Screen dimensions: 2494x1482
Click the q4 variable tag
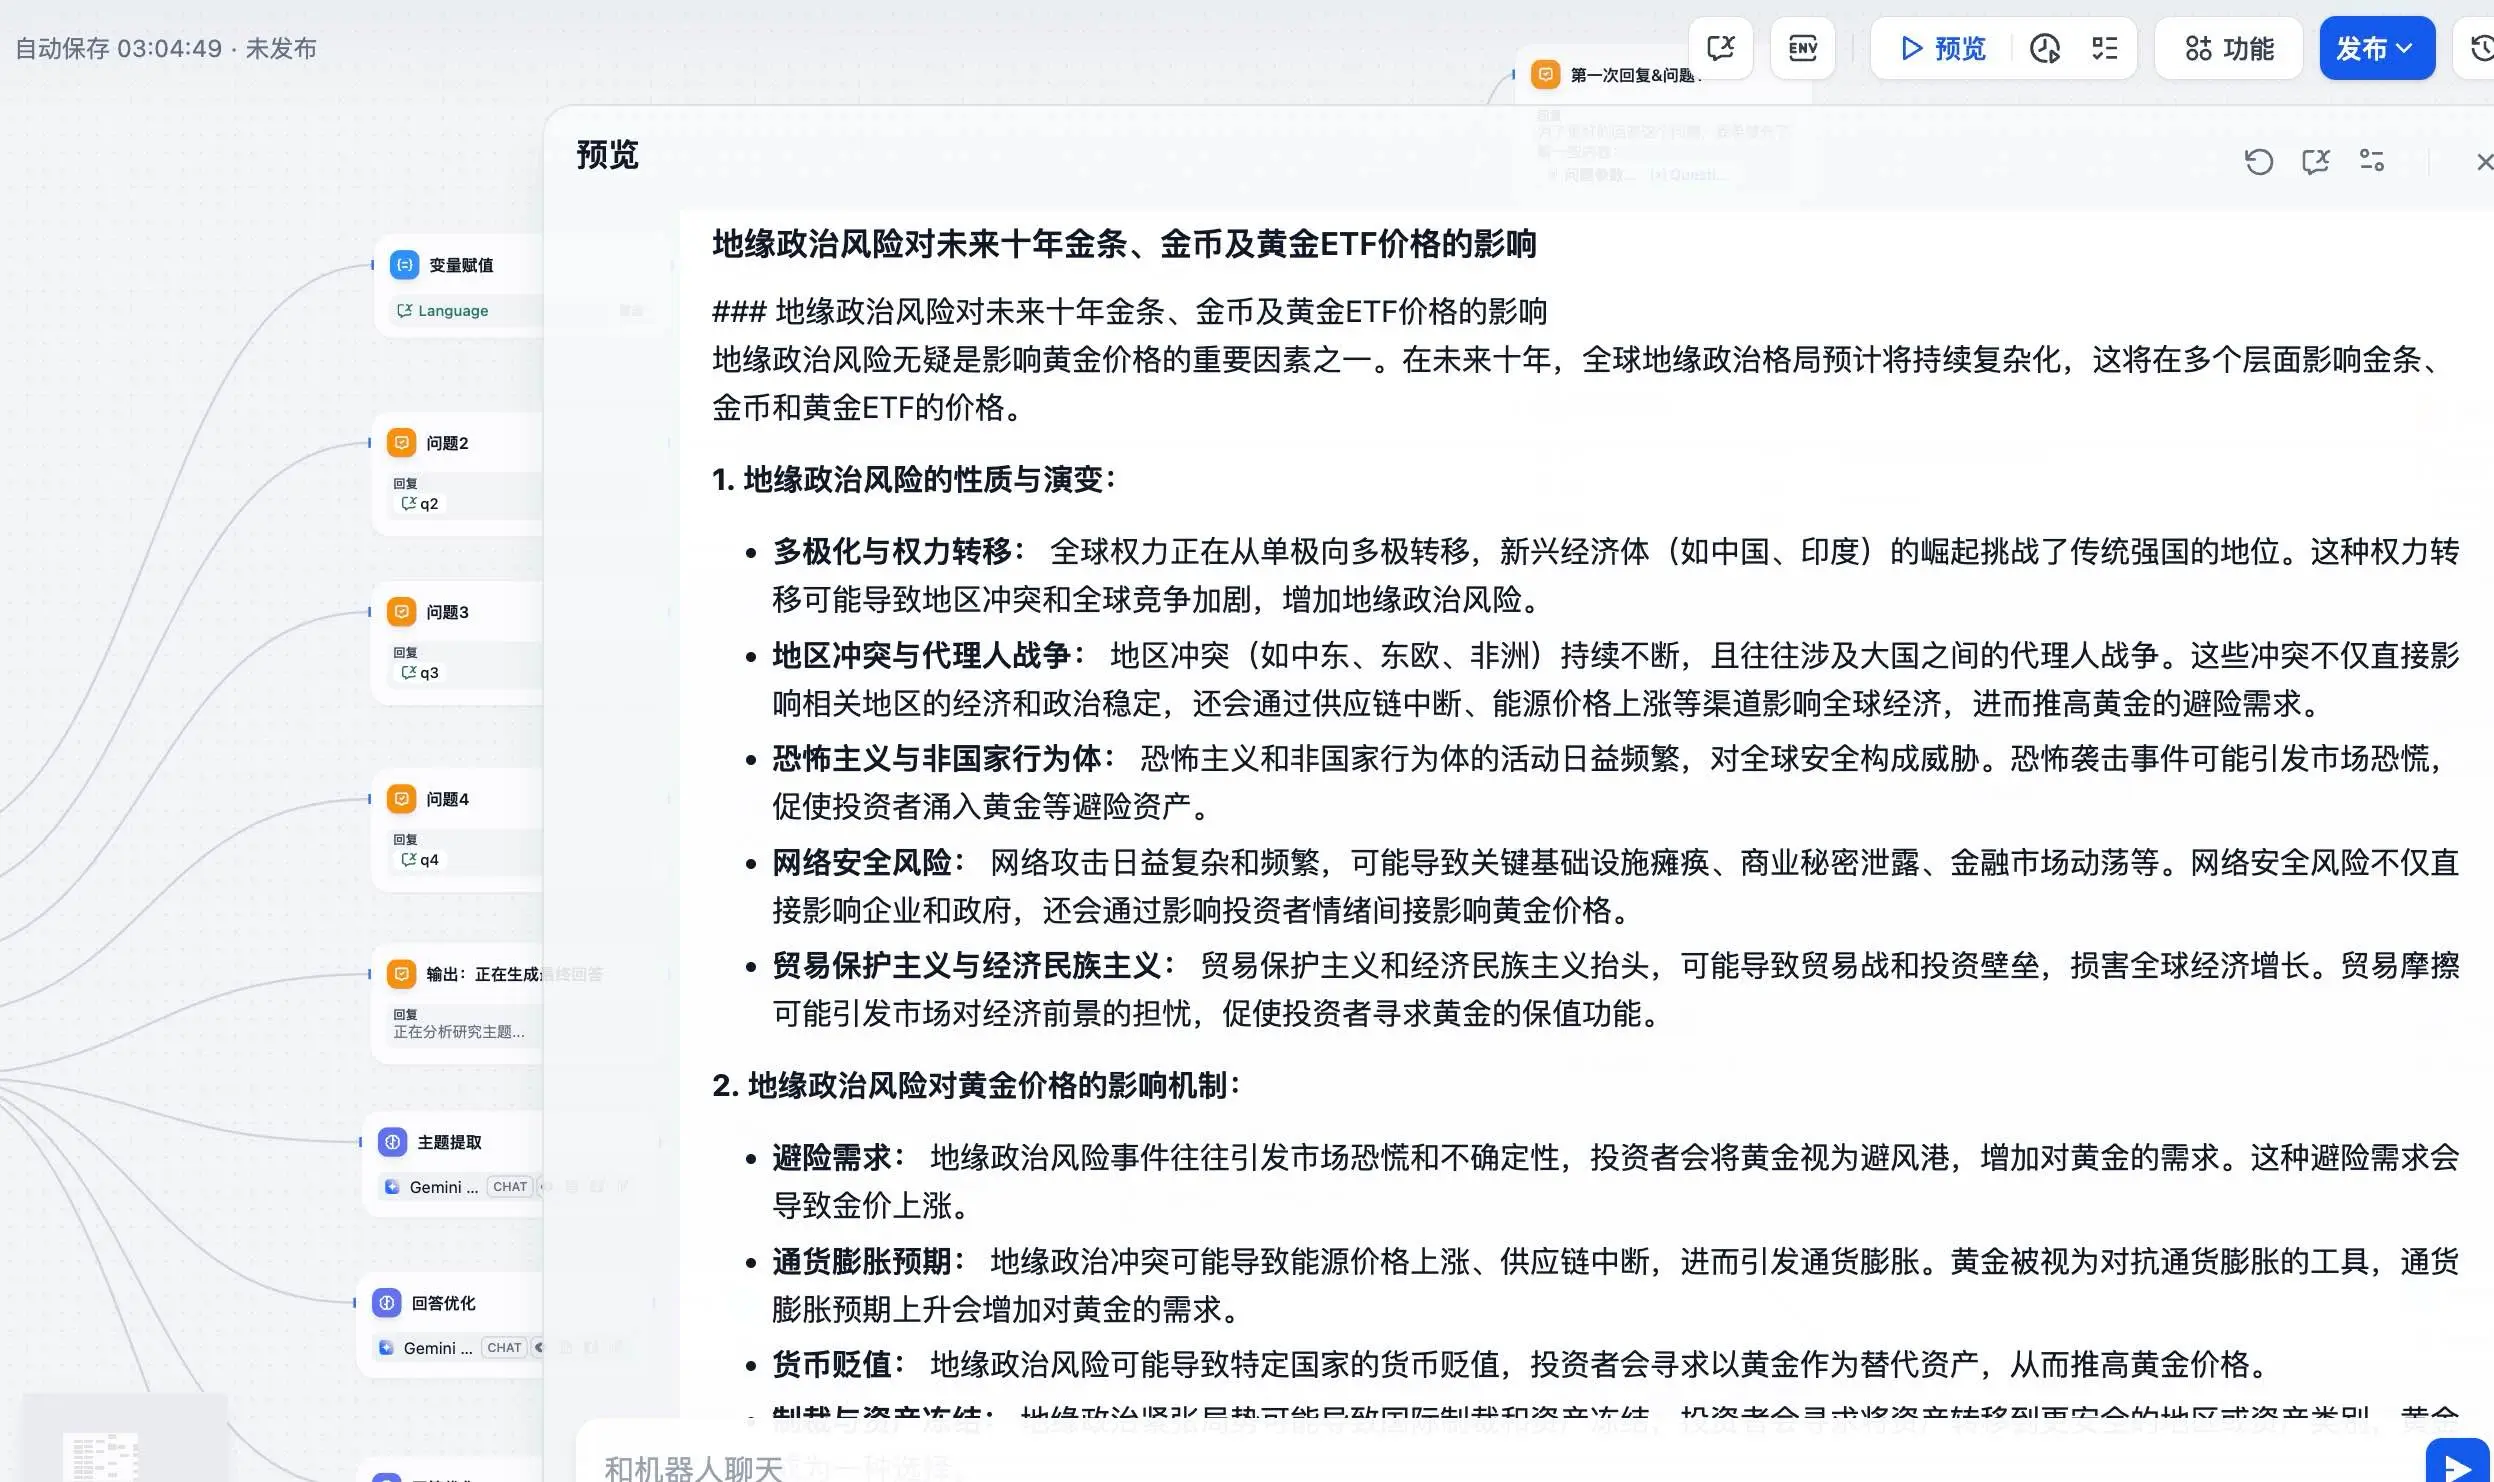pos(420,859)
